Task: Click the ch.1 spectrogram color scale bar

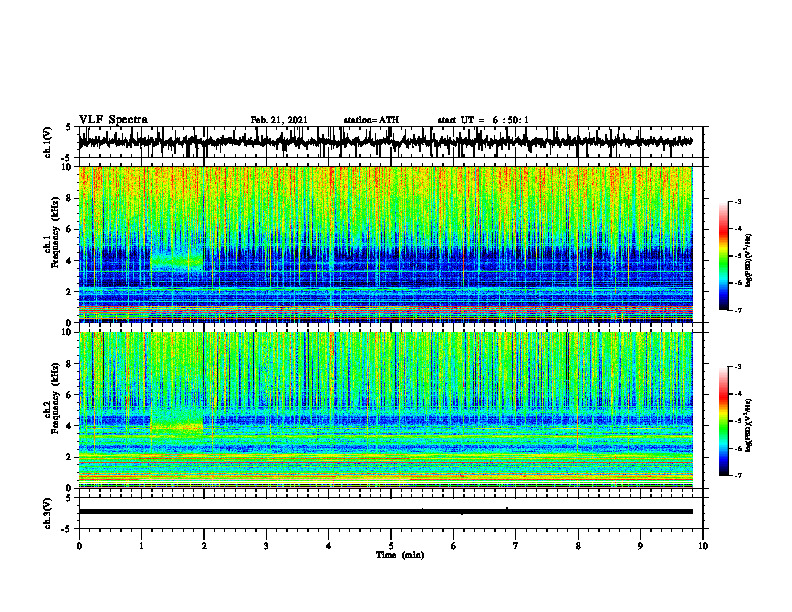Action: 723,256
